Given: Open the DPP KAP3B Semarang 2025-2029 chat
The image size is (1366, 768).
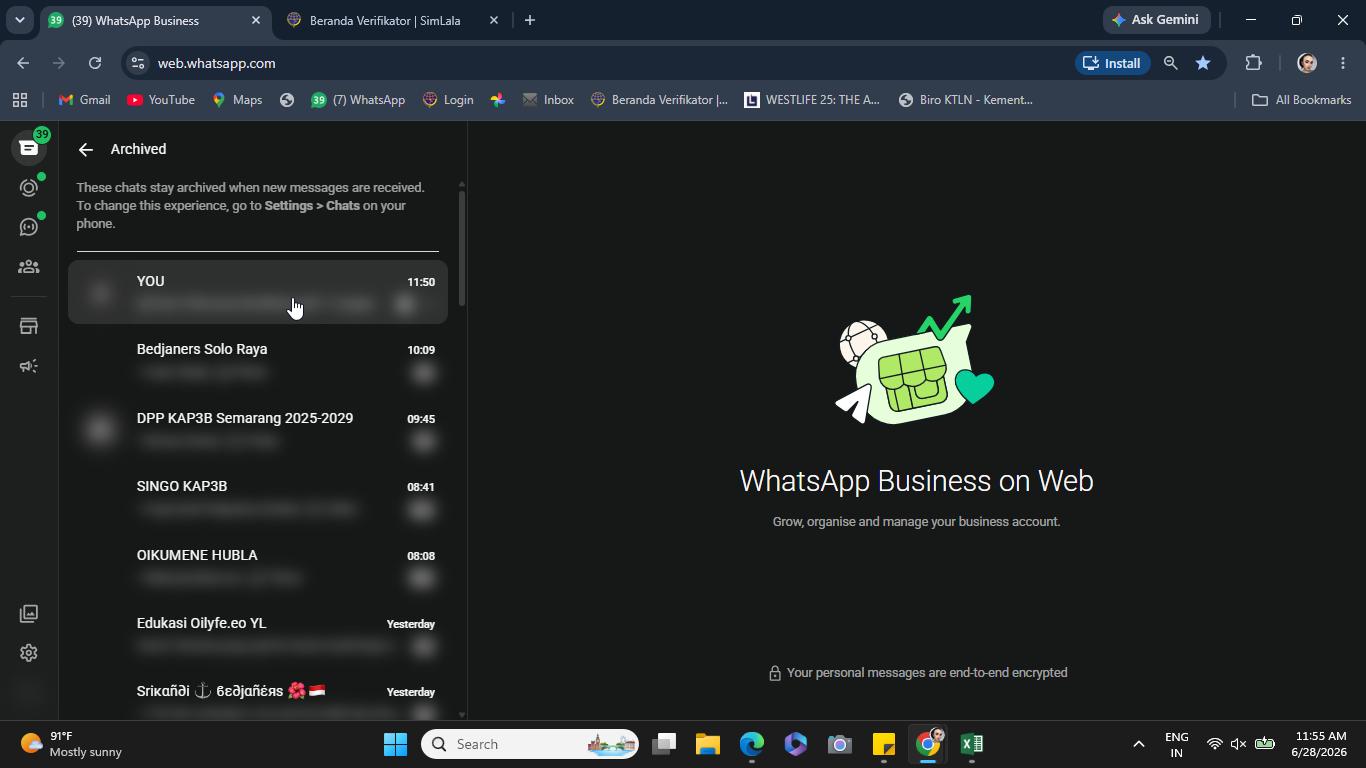Looking at the screenshot, I should 258,428.
